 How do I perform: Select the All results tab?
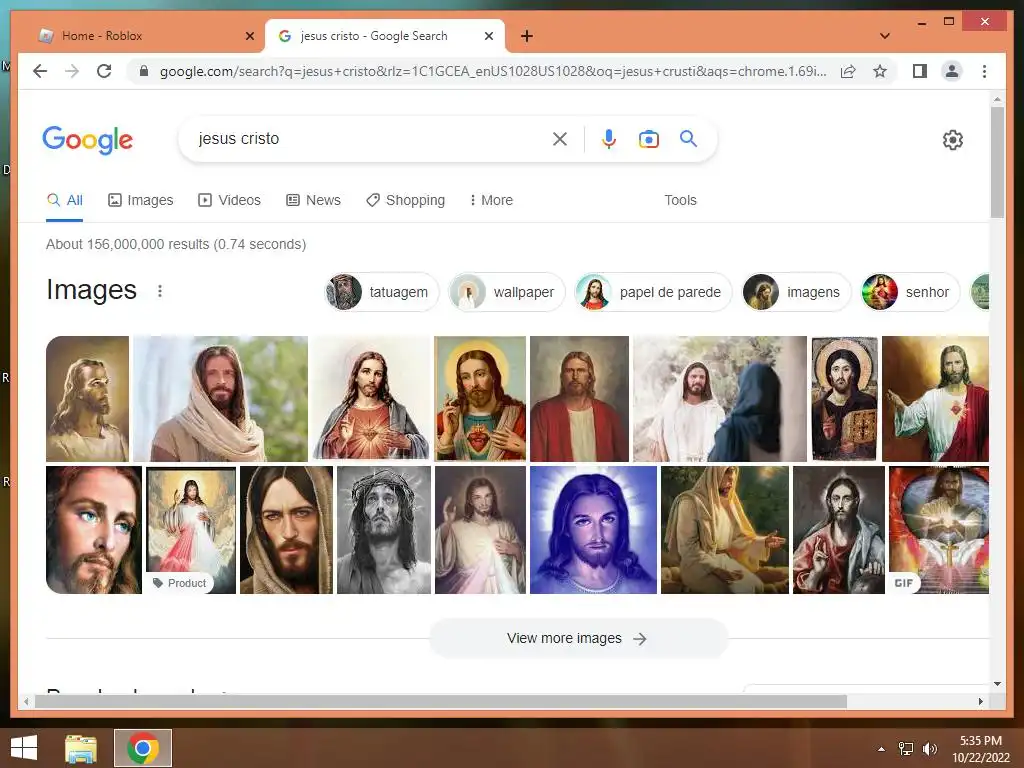(65, 200)
